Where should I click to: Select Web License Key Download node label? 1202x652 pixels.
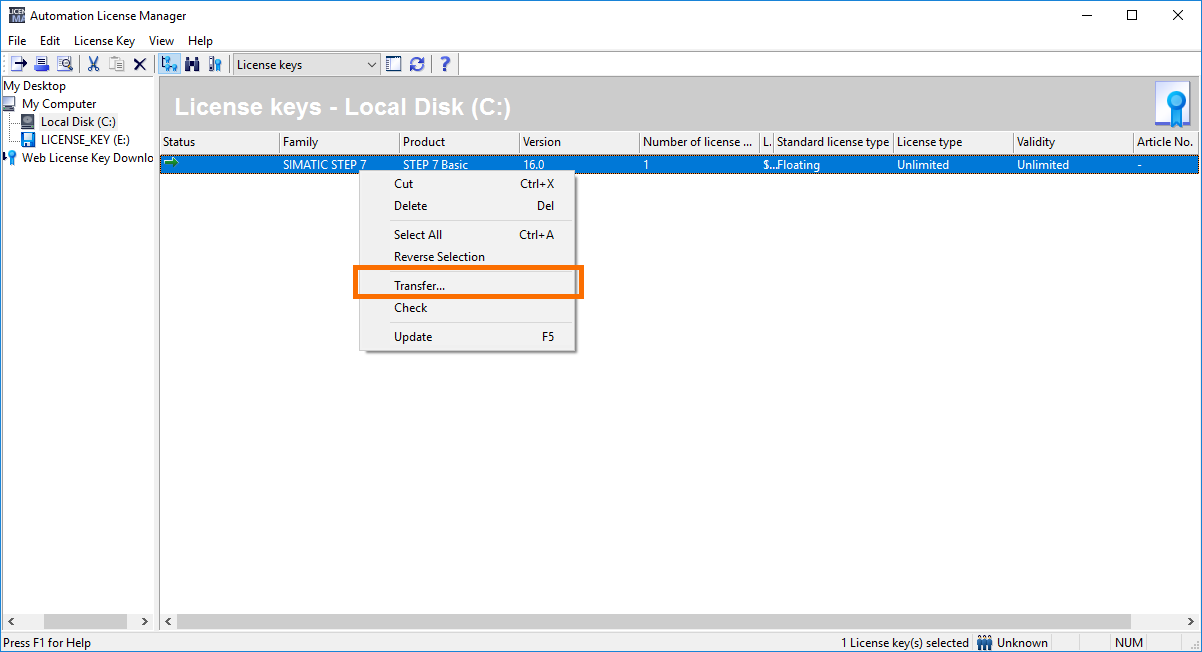click(88, 158)
